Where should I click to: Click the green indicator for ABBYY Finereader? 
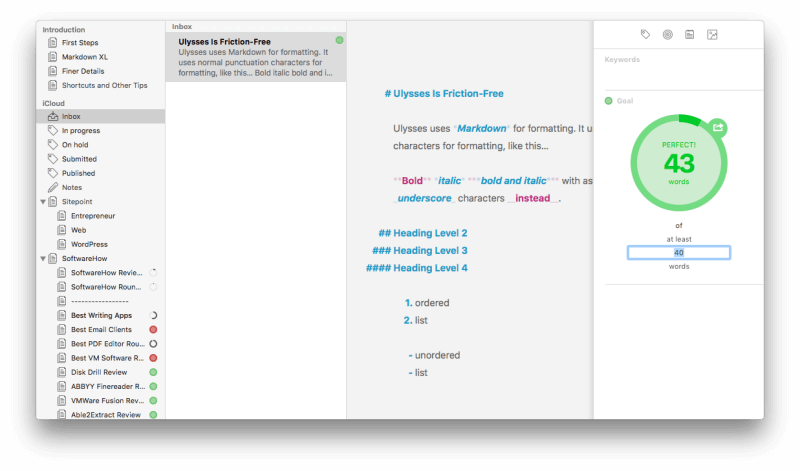click(x=153, y=387)
